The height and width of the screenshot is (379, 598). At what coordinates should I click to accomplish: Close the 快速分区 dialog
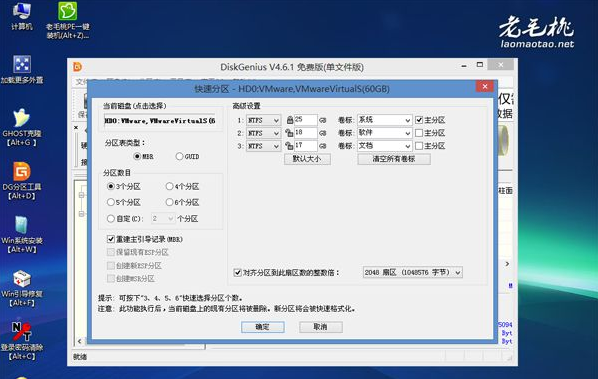click(x=485, y=87)
